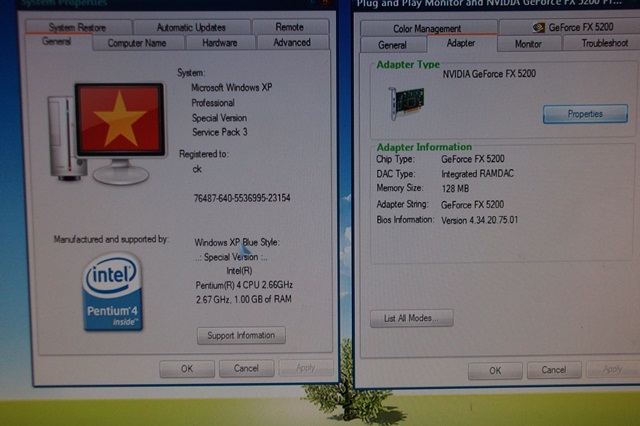Select the Adapter tab
The height and width of the screenshot is (426, 640).
[x=460, y=43]
